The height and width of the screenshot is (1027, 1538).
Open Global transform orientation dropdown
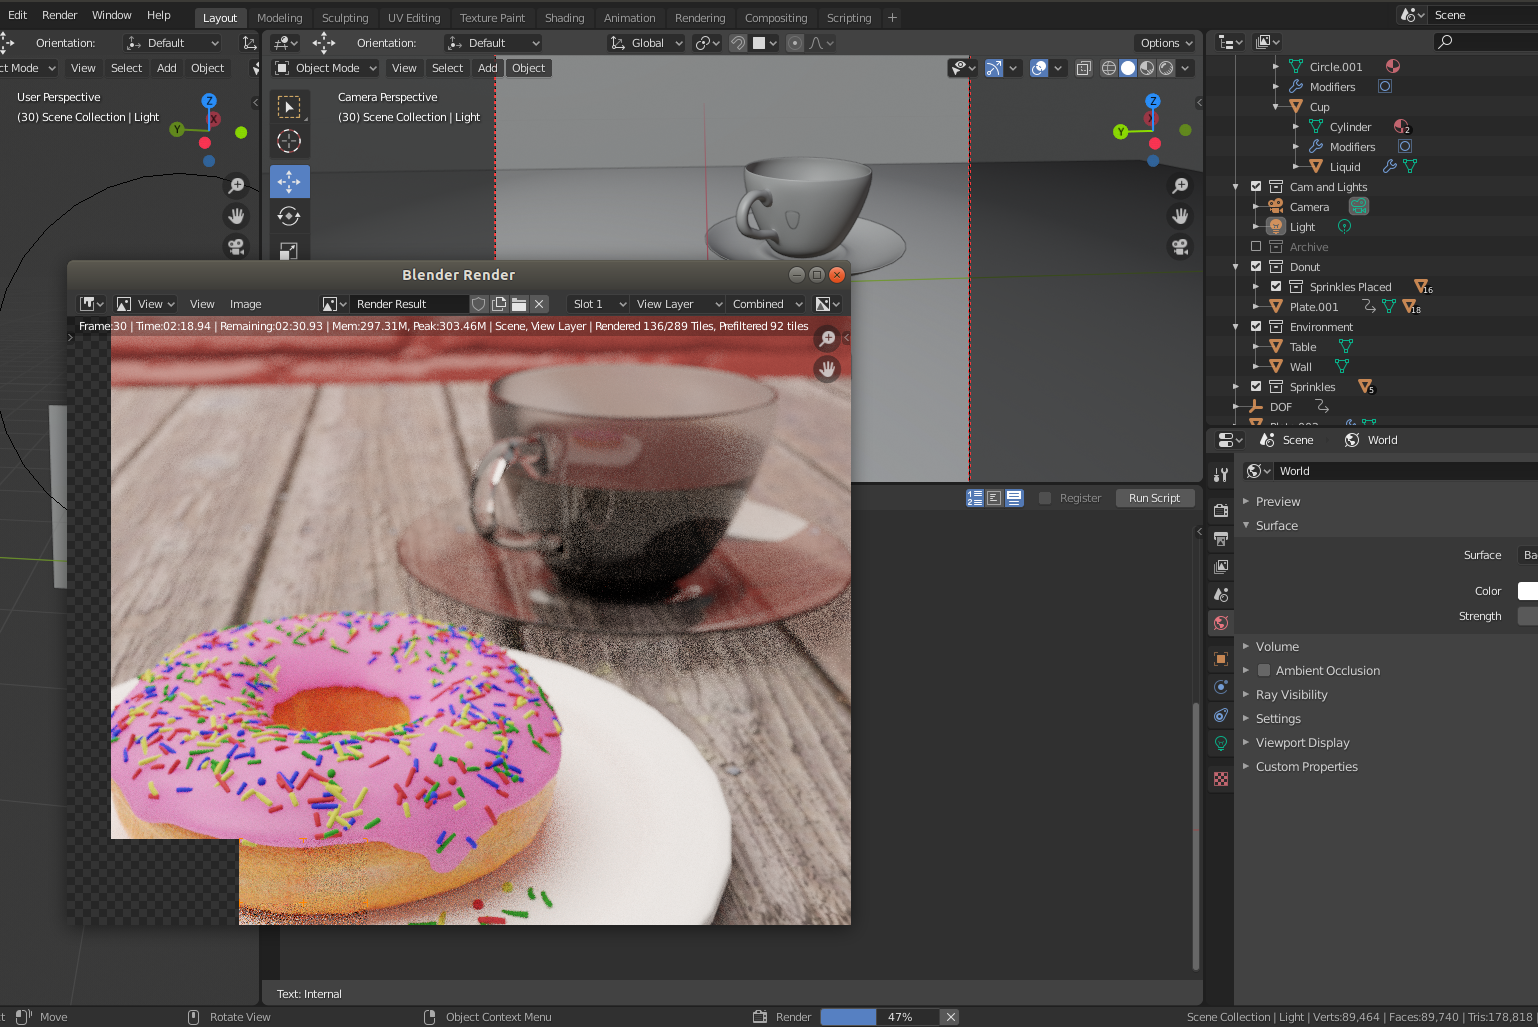pyautogui.click(x=647, y=43)
